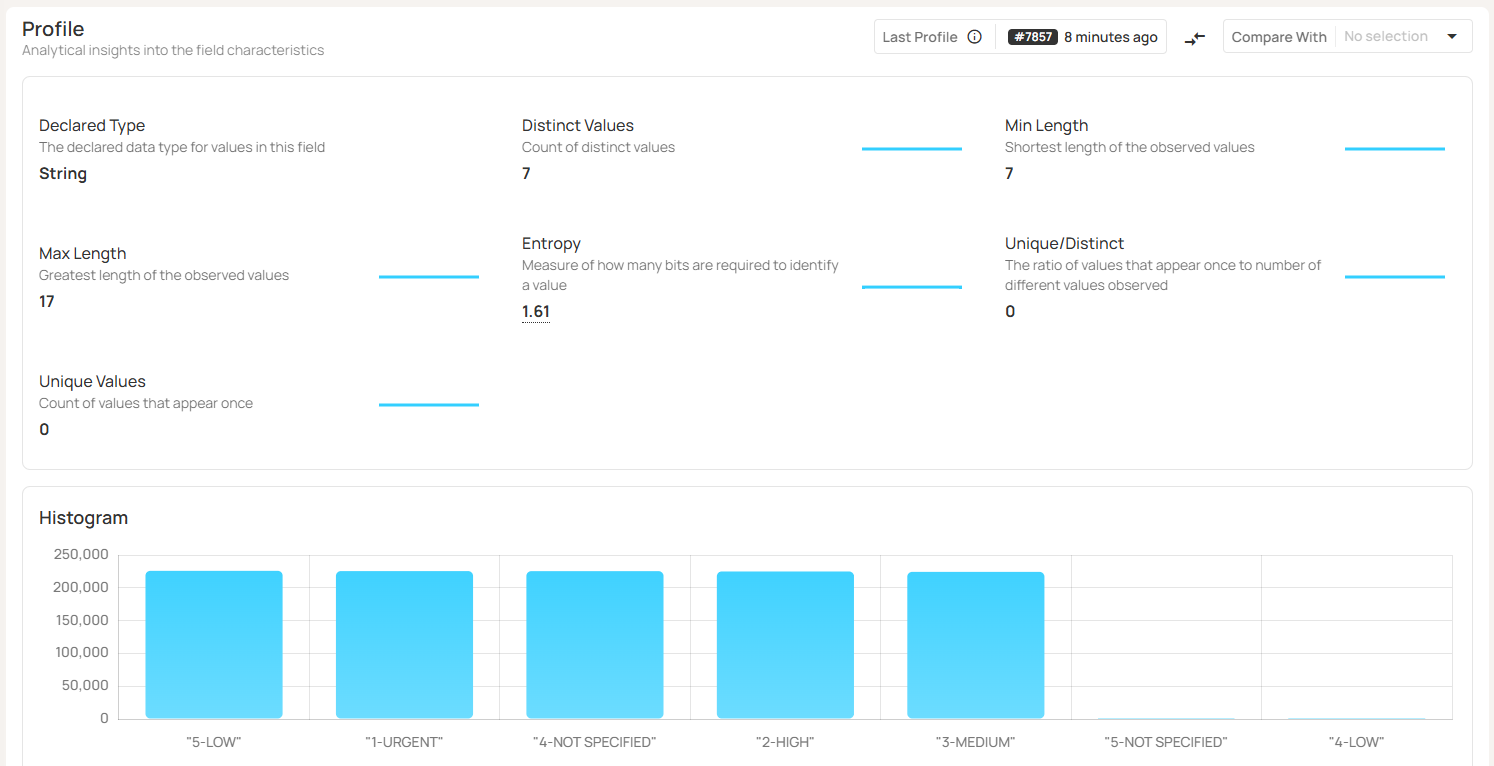Image resolution: width=1494 pixels, height=766 pixels.
Task: Open the Last Profile version selector
Action: coord(919,36)
